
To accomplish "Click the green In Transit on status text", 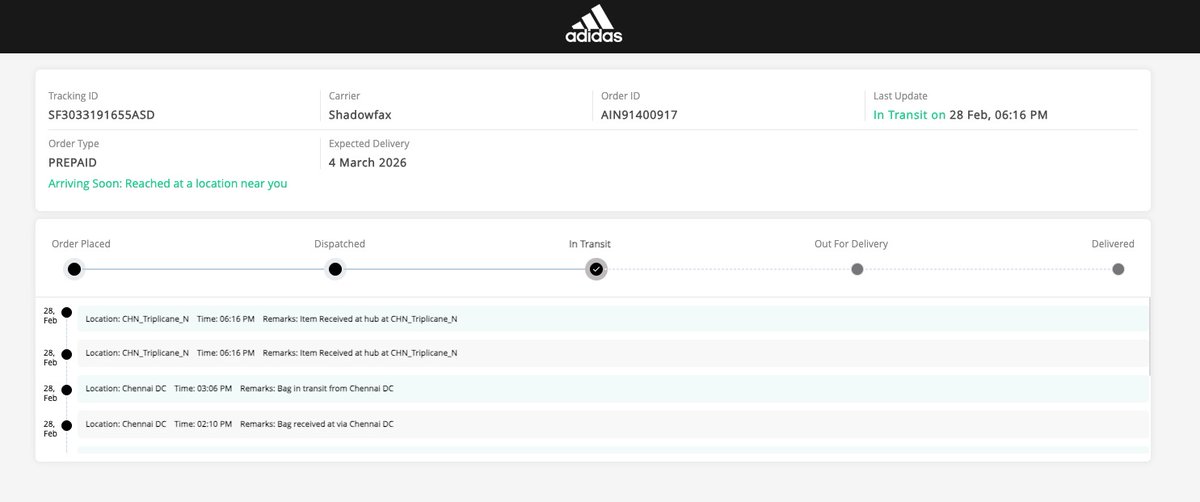I will click(909, 114).
